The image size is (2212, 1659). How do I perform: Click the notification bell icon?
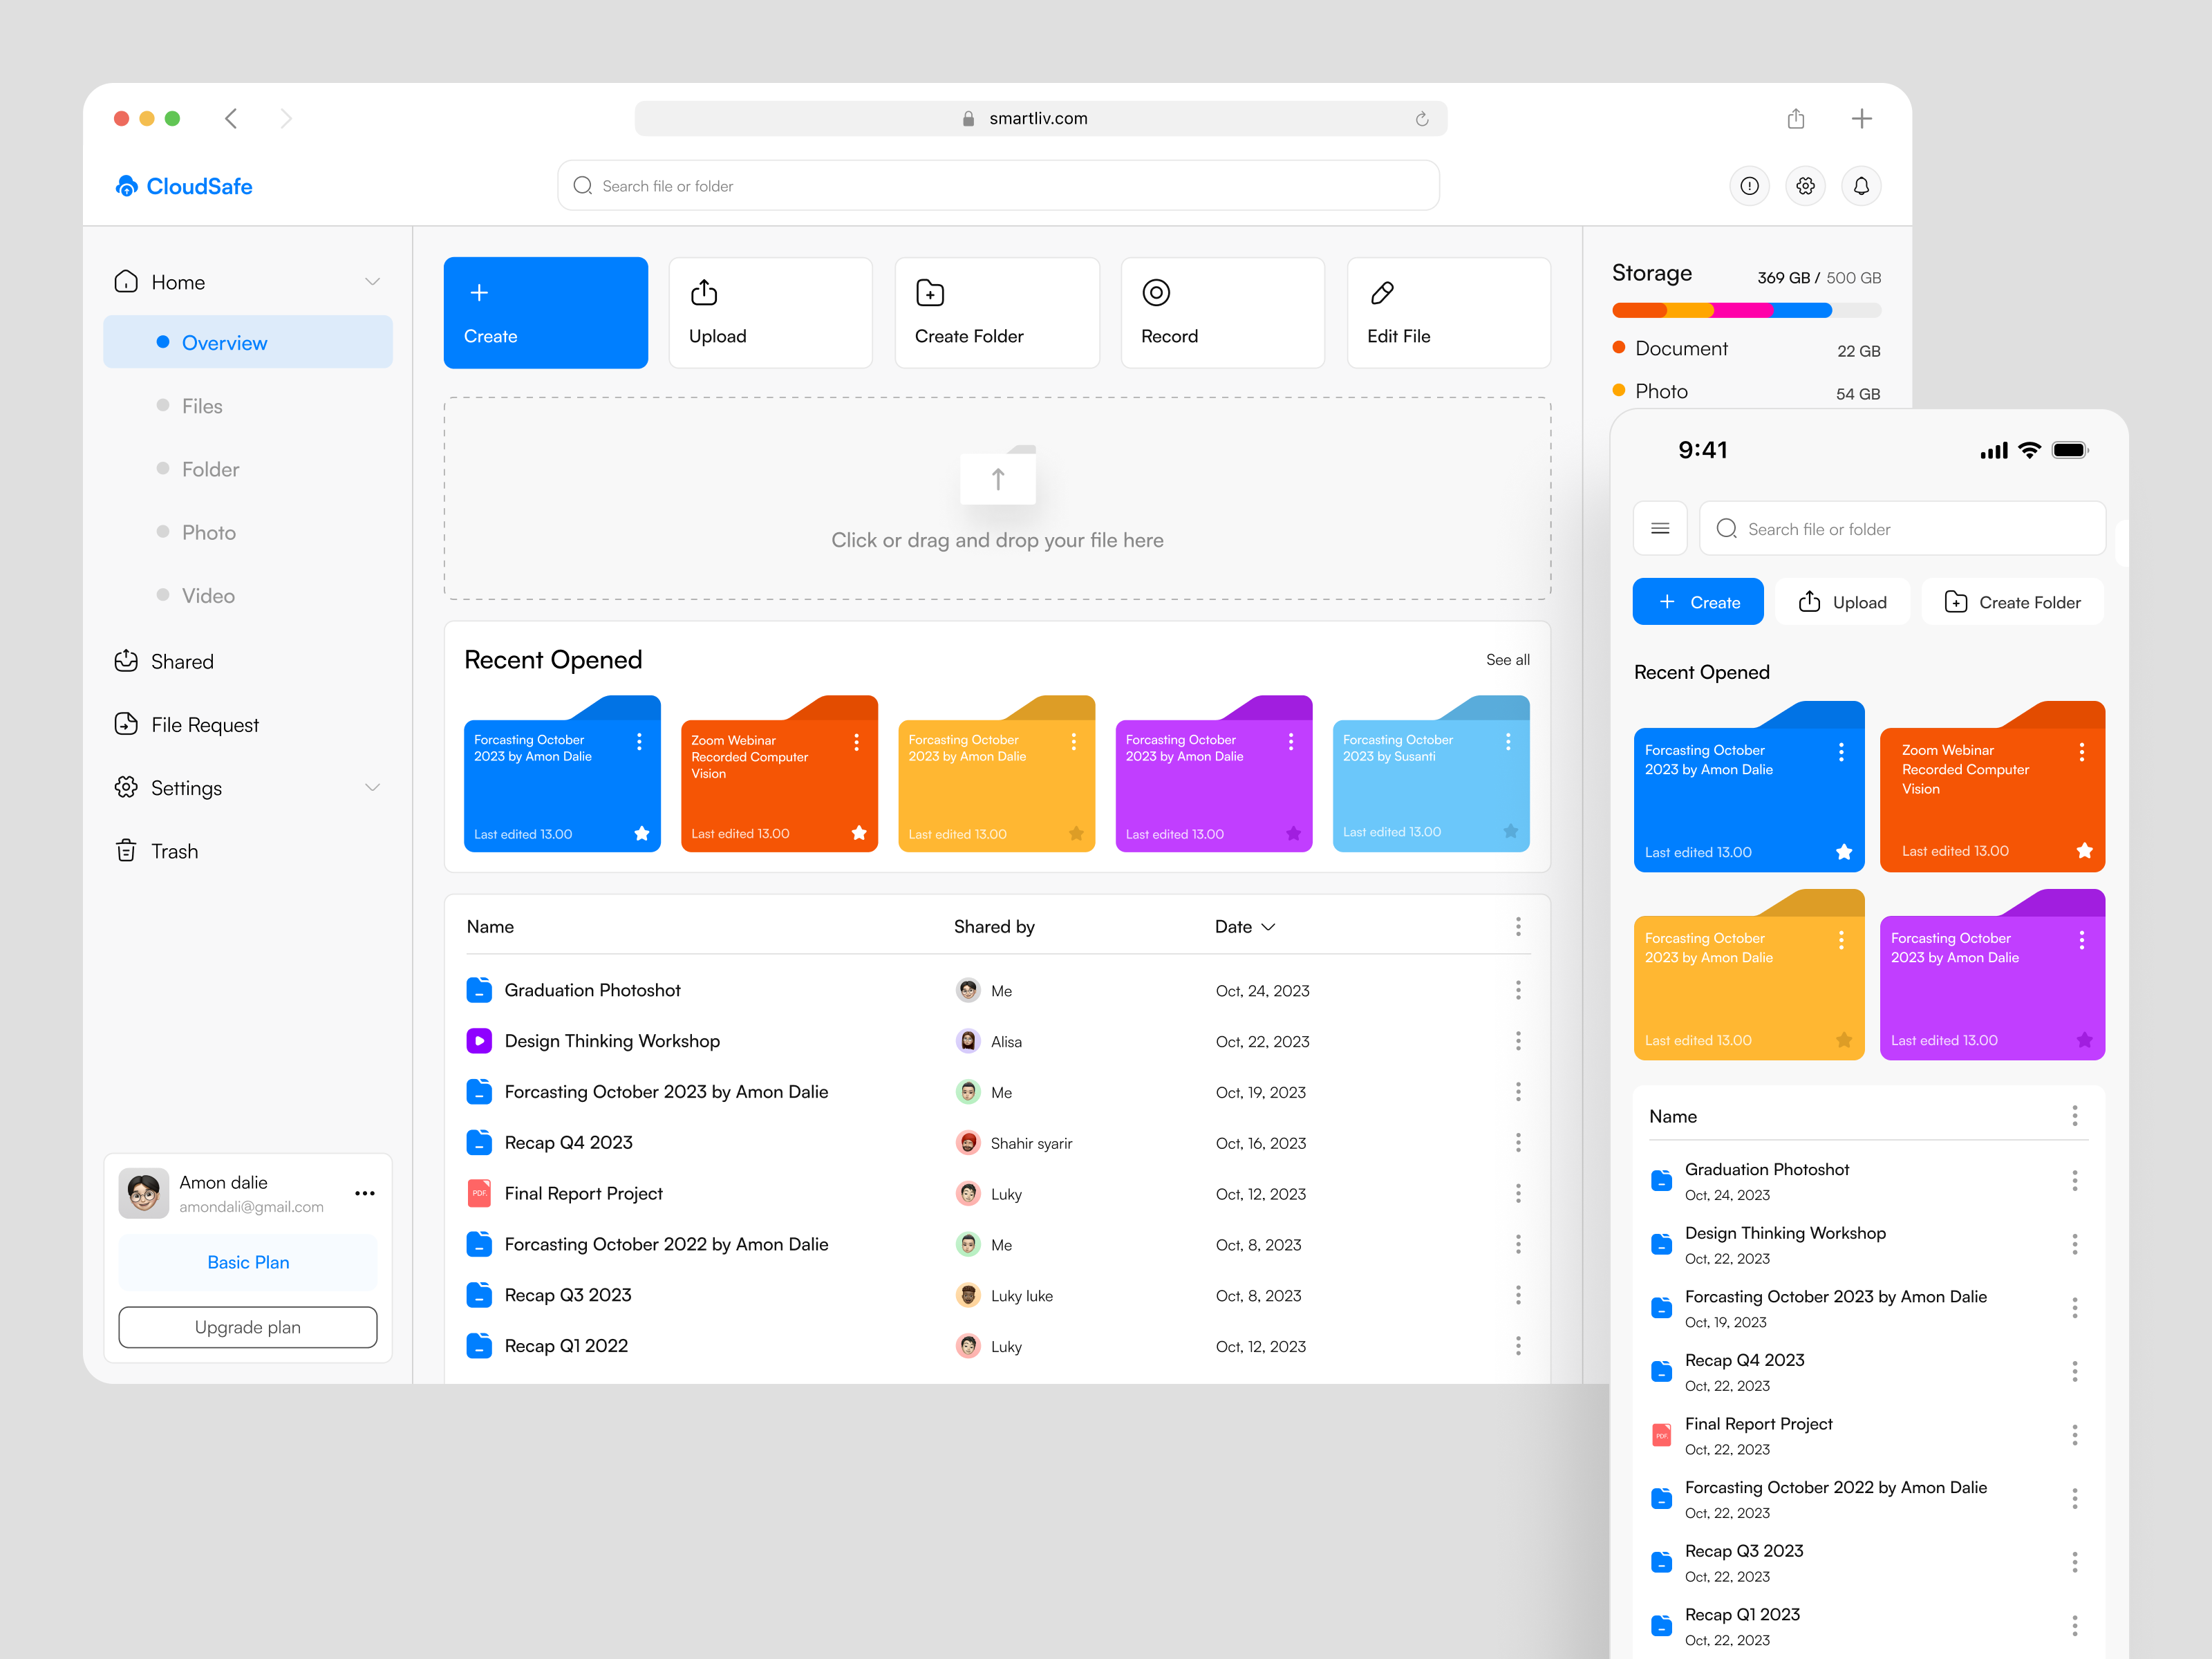1861,185
